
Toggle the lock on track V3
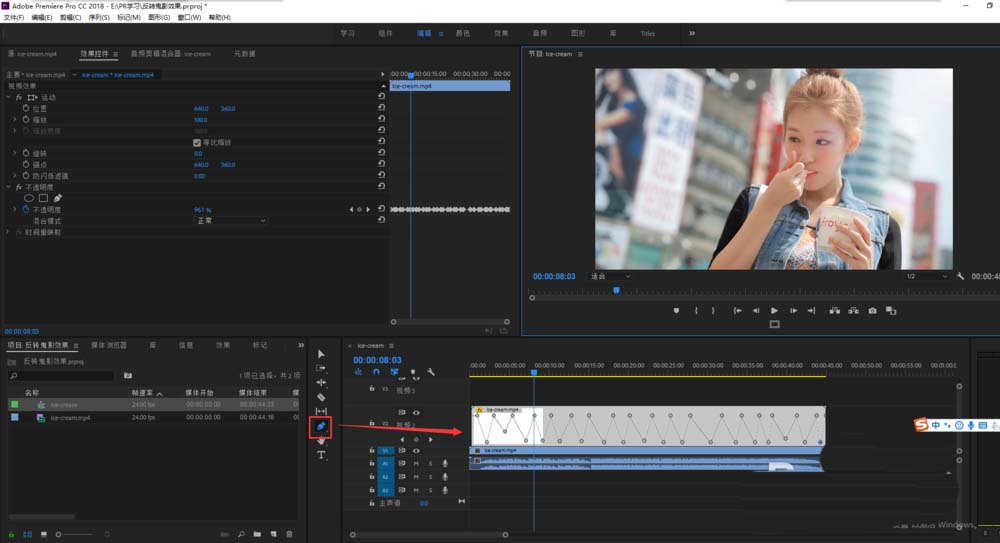372,388
